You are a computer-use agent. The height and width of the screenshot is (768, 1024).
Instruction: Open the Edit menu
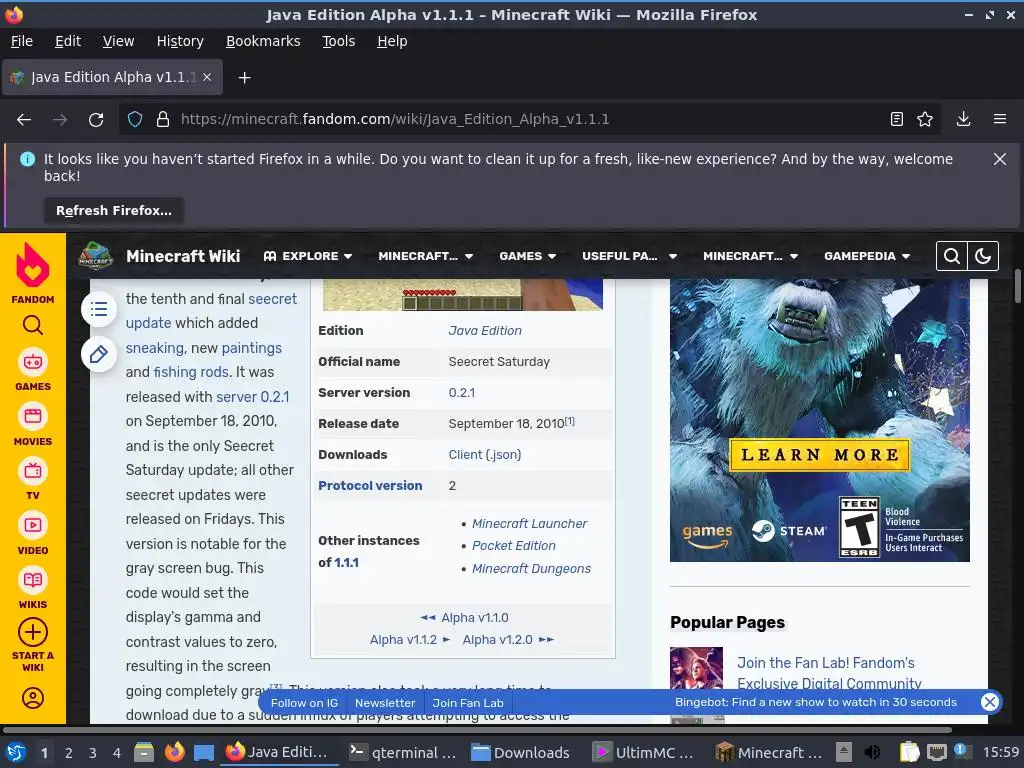coord(68,41)
